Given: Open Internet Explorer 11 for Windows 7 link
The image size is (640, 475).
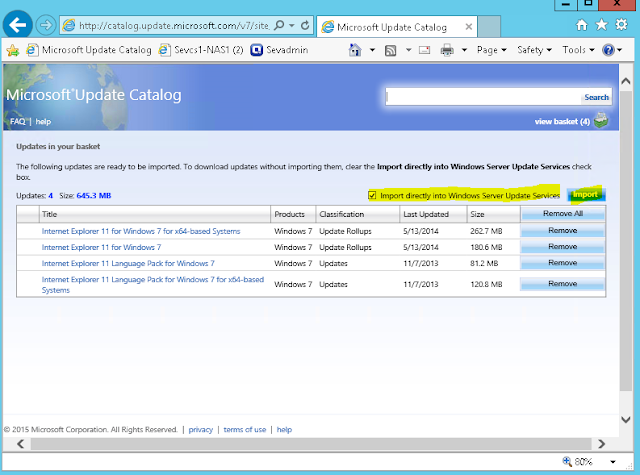Looking at the screenshot, I should tap(101, 247).
